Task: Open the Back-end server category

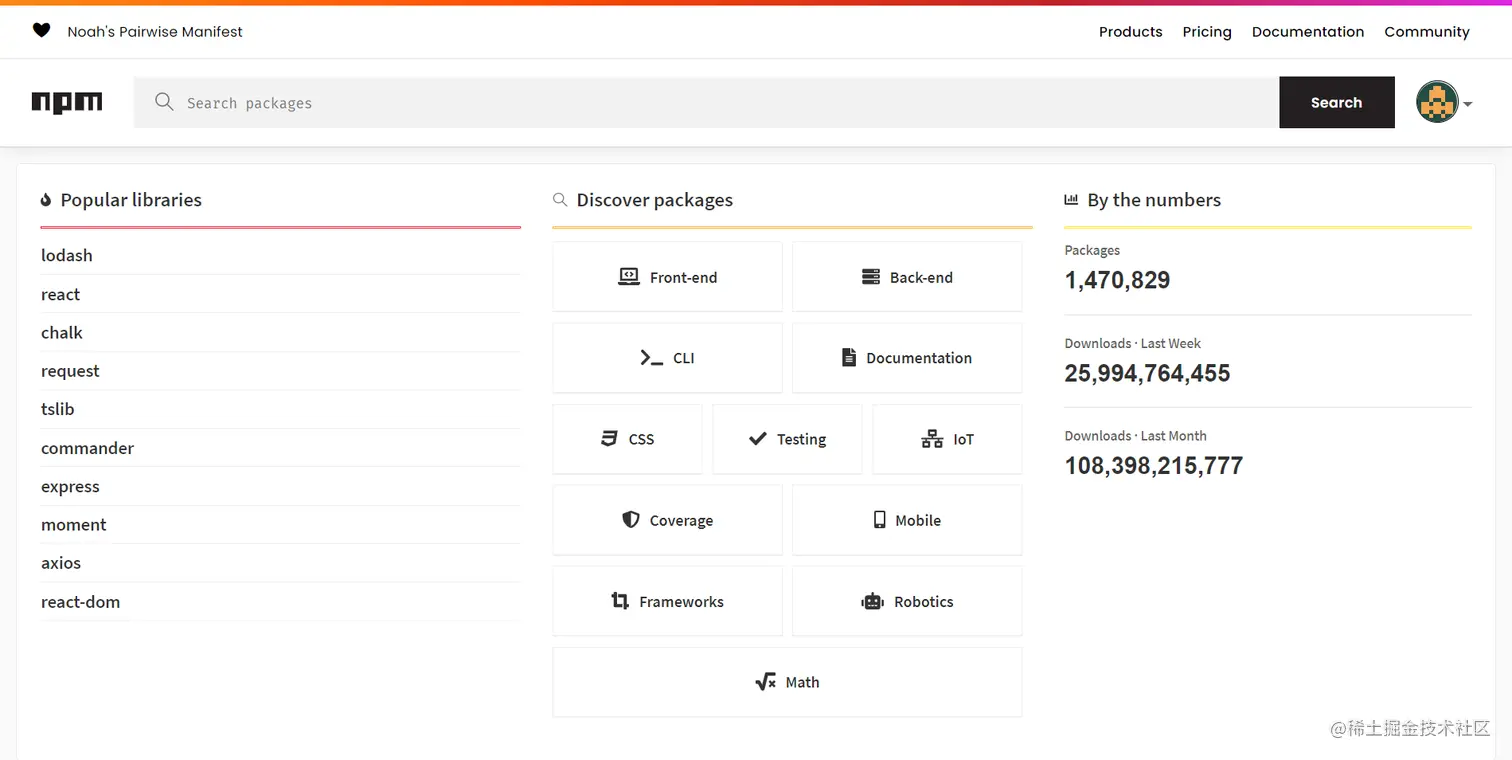Action: 907,277
